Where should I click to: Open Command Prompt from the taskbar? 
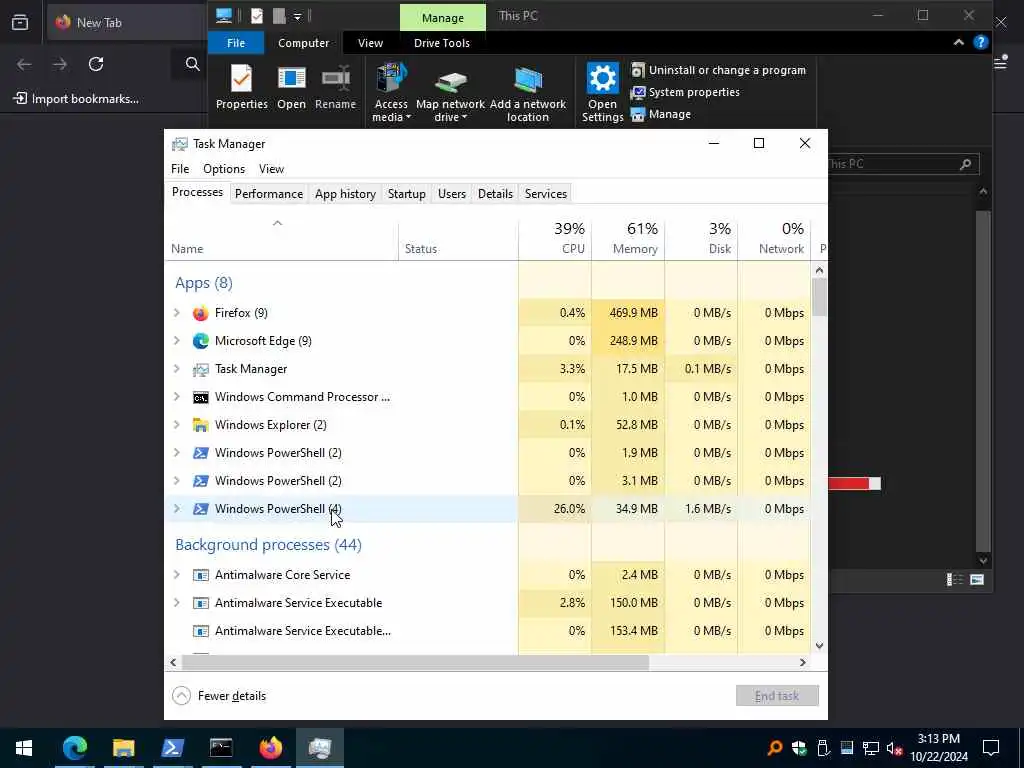(x=221, y=748)
